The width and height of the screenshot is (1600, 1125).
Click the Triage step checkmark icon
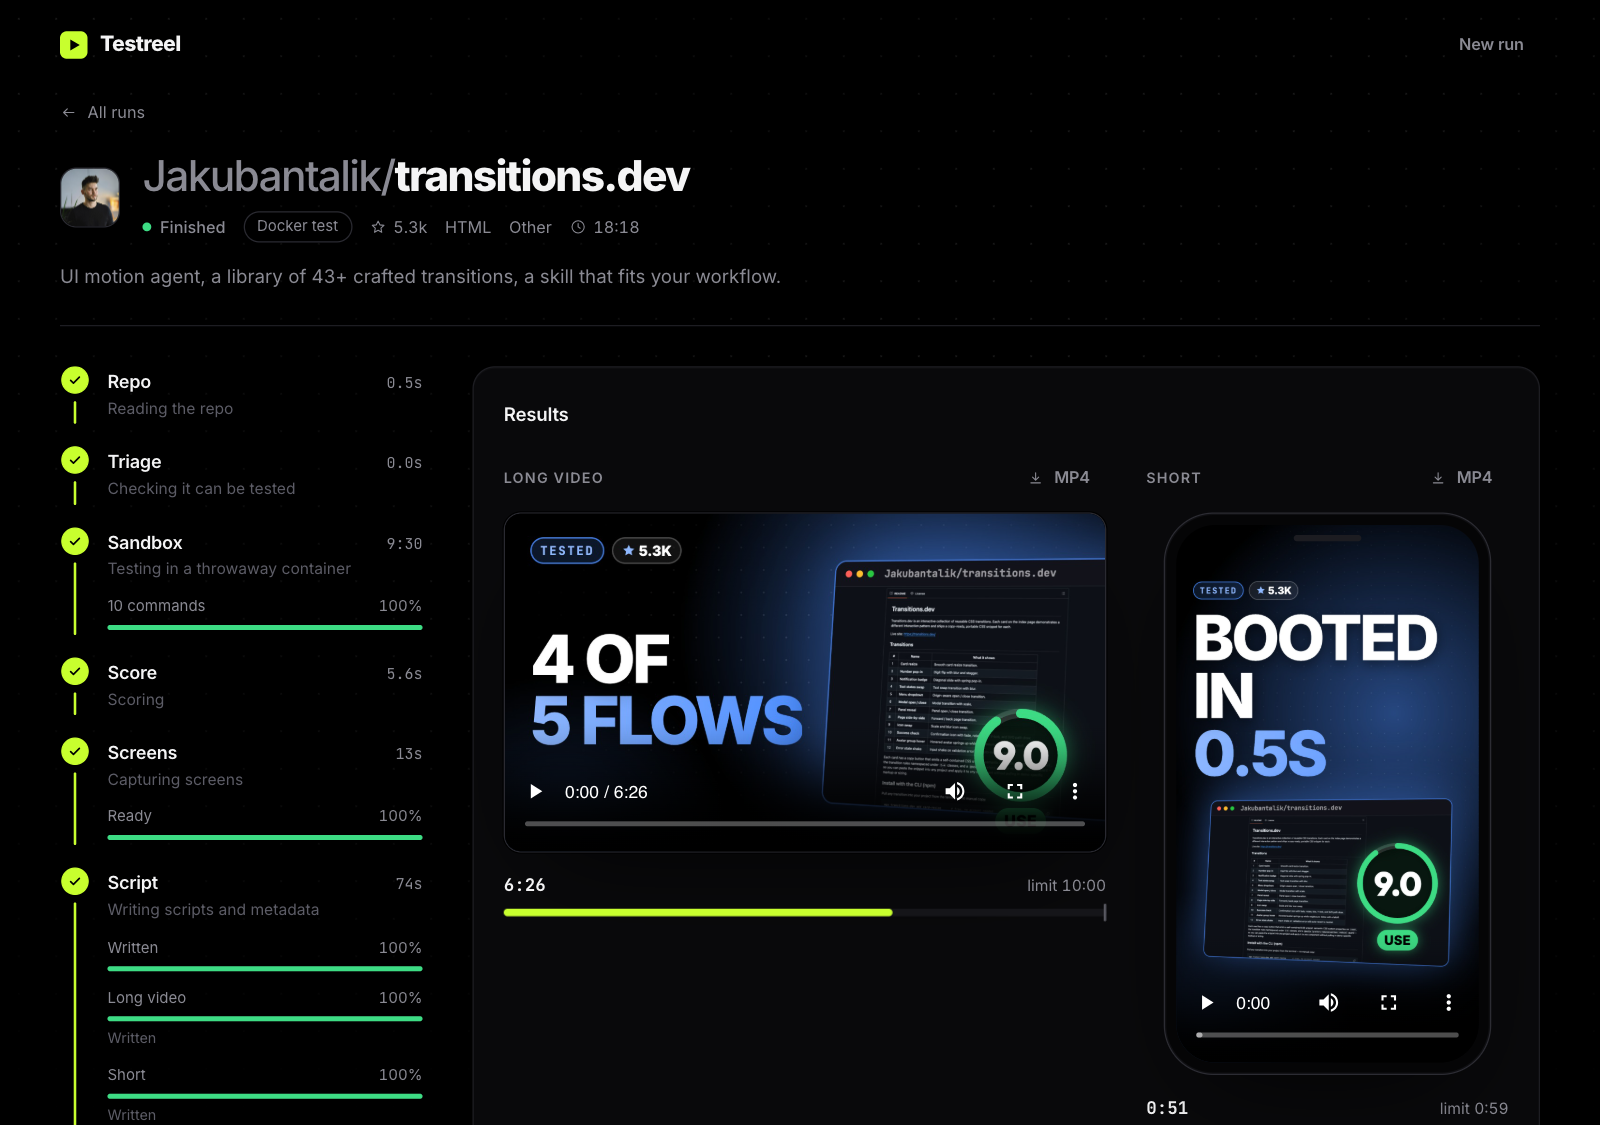click(75, 461)
